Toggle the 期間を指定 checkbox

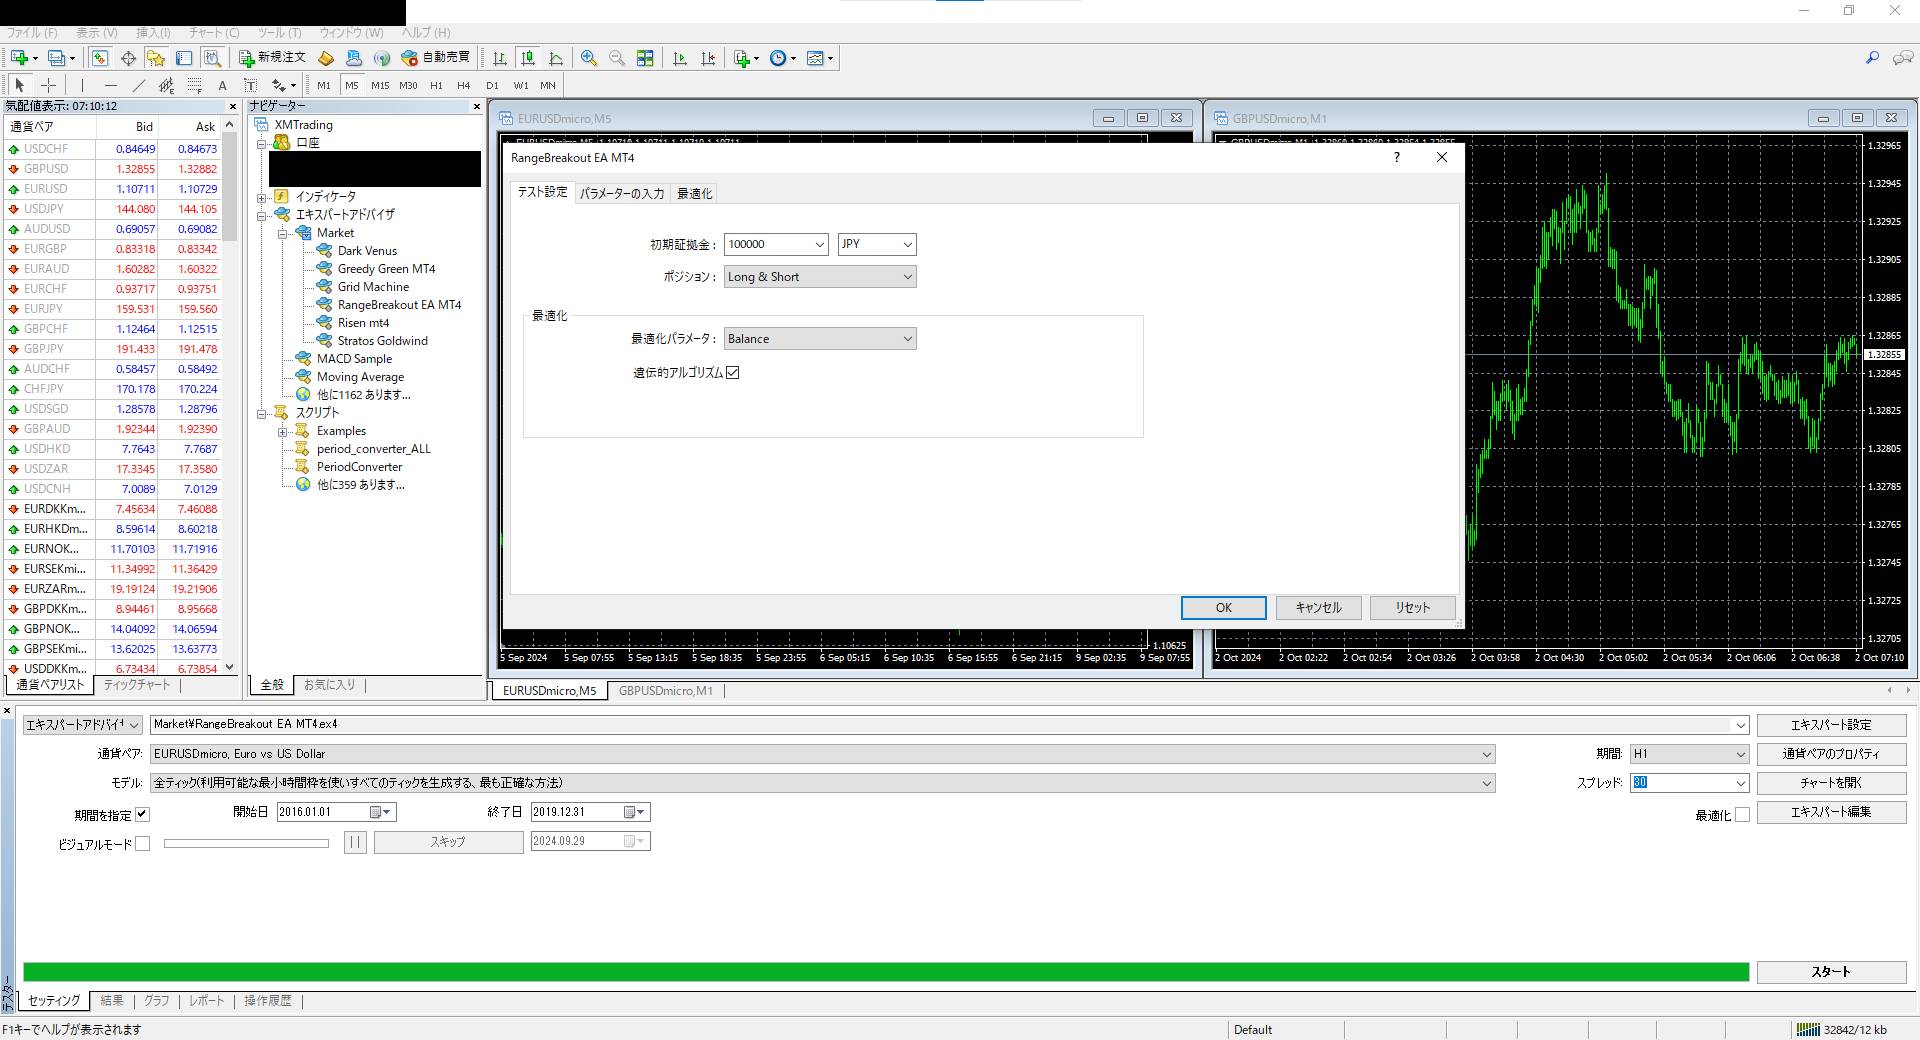click(x=142, y=814)
